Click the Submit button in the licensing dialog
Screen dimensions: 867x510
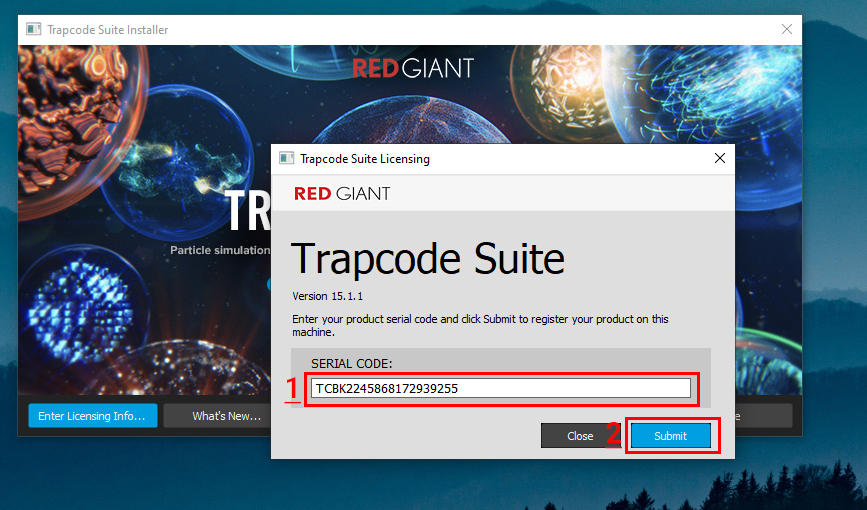pos(671,436)
